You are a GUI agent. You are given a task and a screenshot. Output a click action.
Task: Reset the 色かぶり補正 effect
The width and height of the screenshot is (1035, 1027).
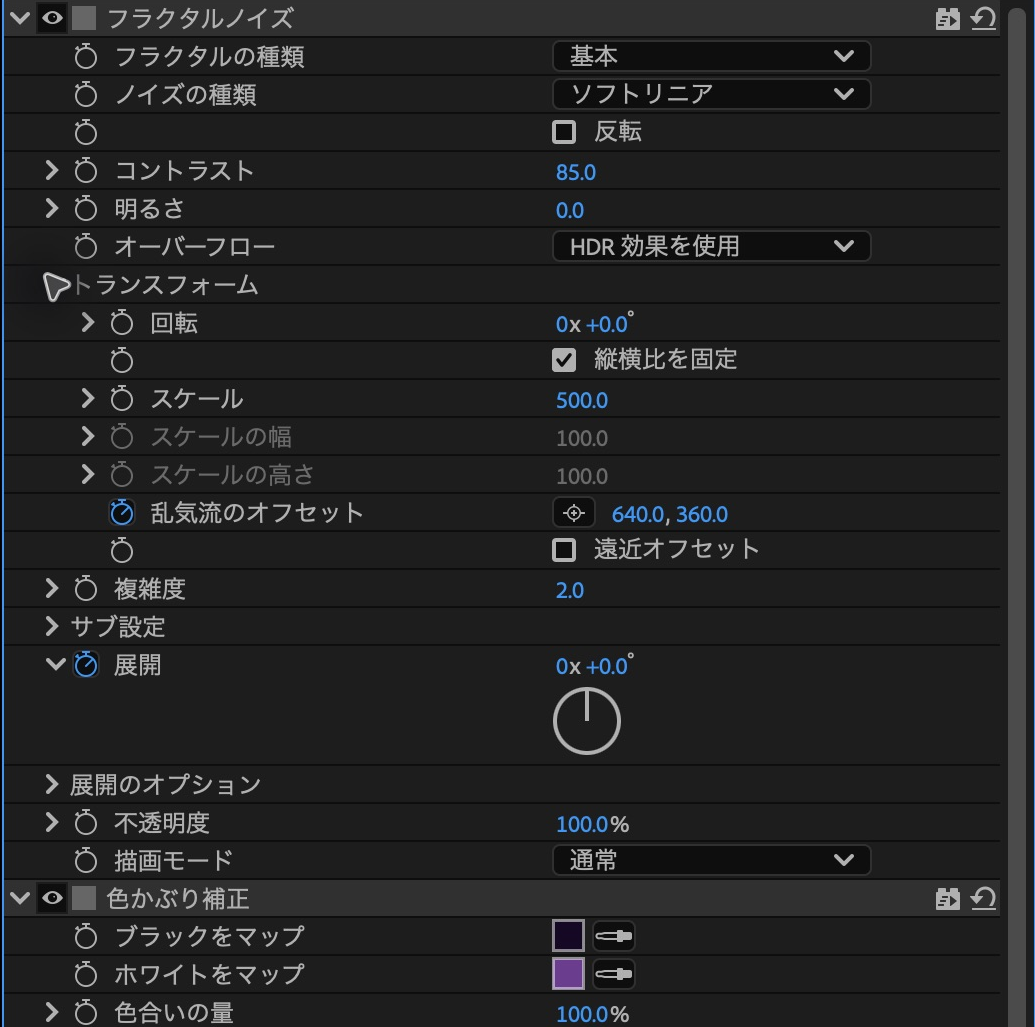983,898
